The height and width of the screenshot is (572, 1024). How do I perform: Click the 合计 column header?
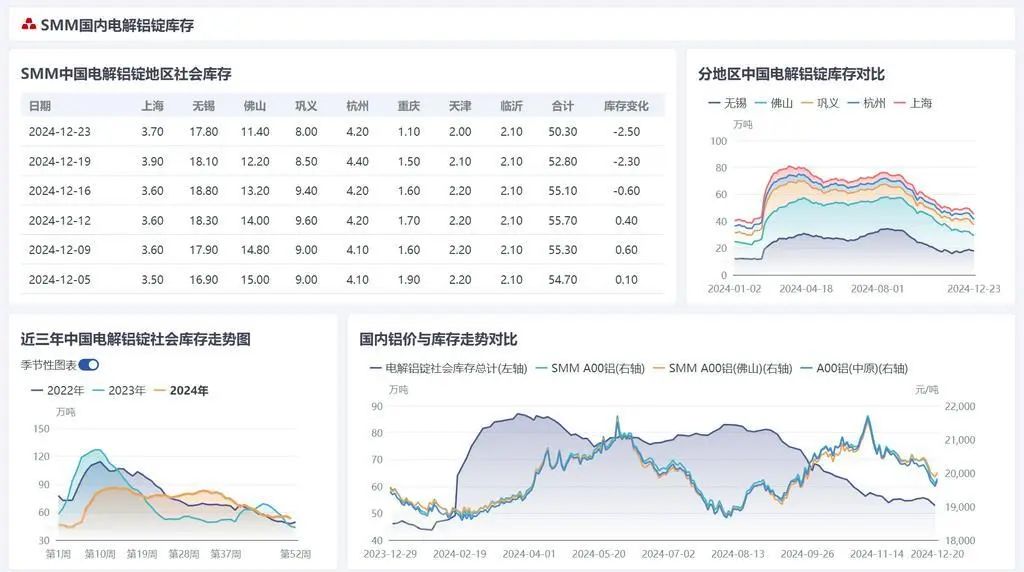pos(562,106)
